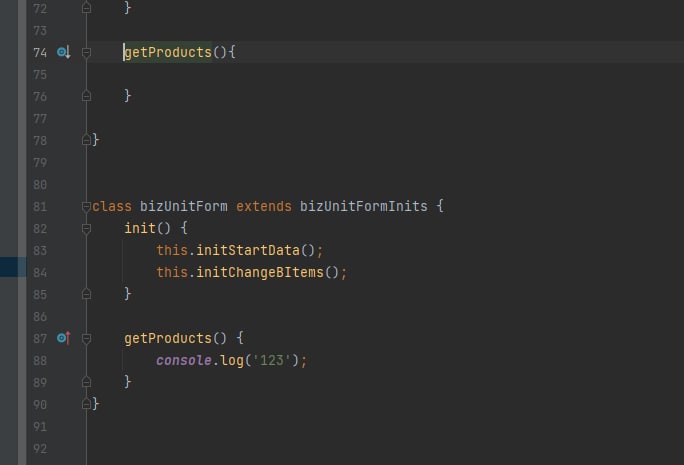The width and height of the screenshot is (684, 465).
Task: Click the fold end marker on line 85
Action: coord(86,294)
